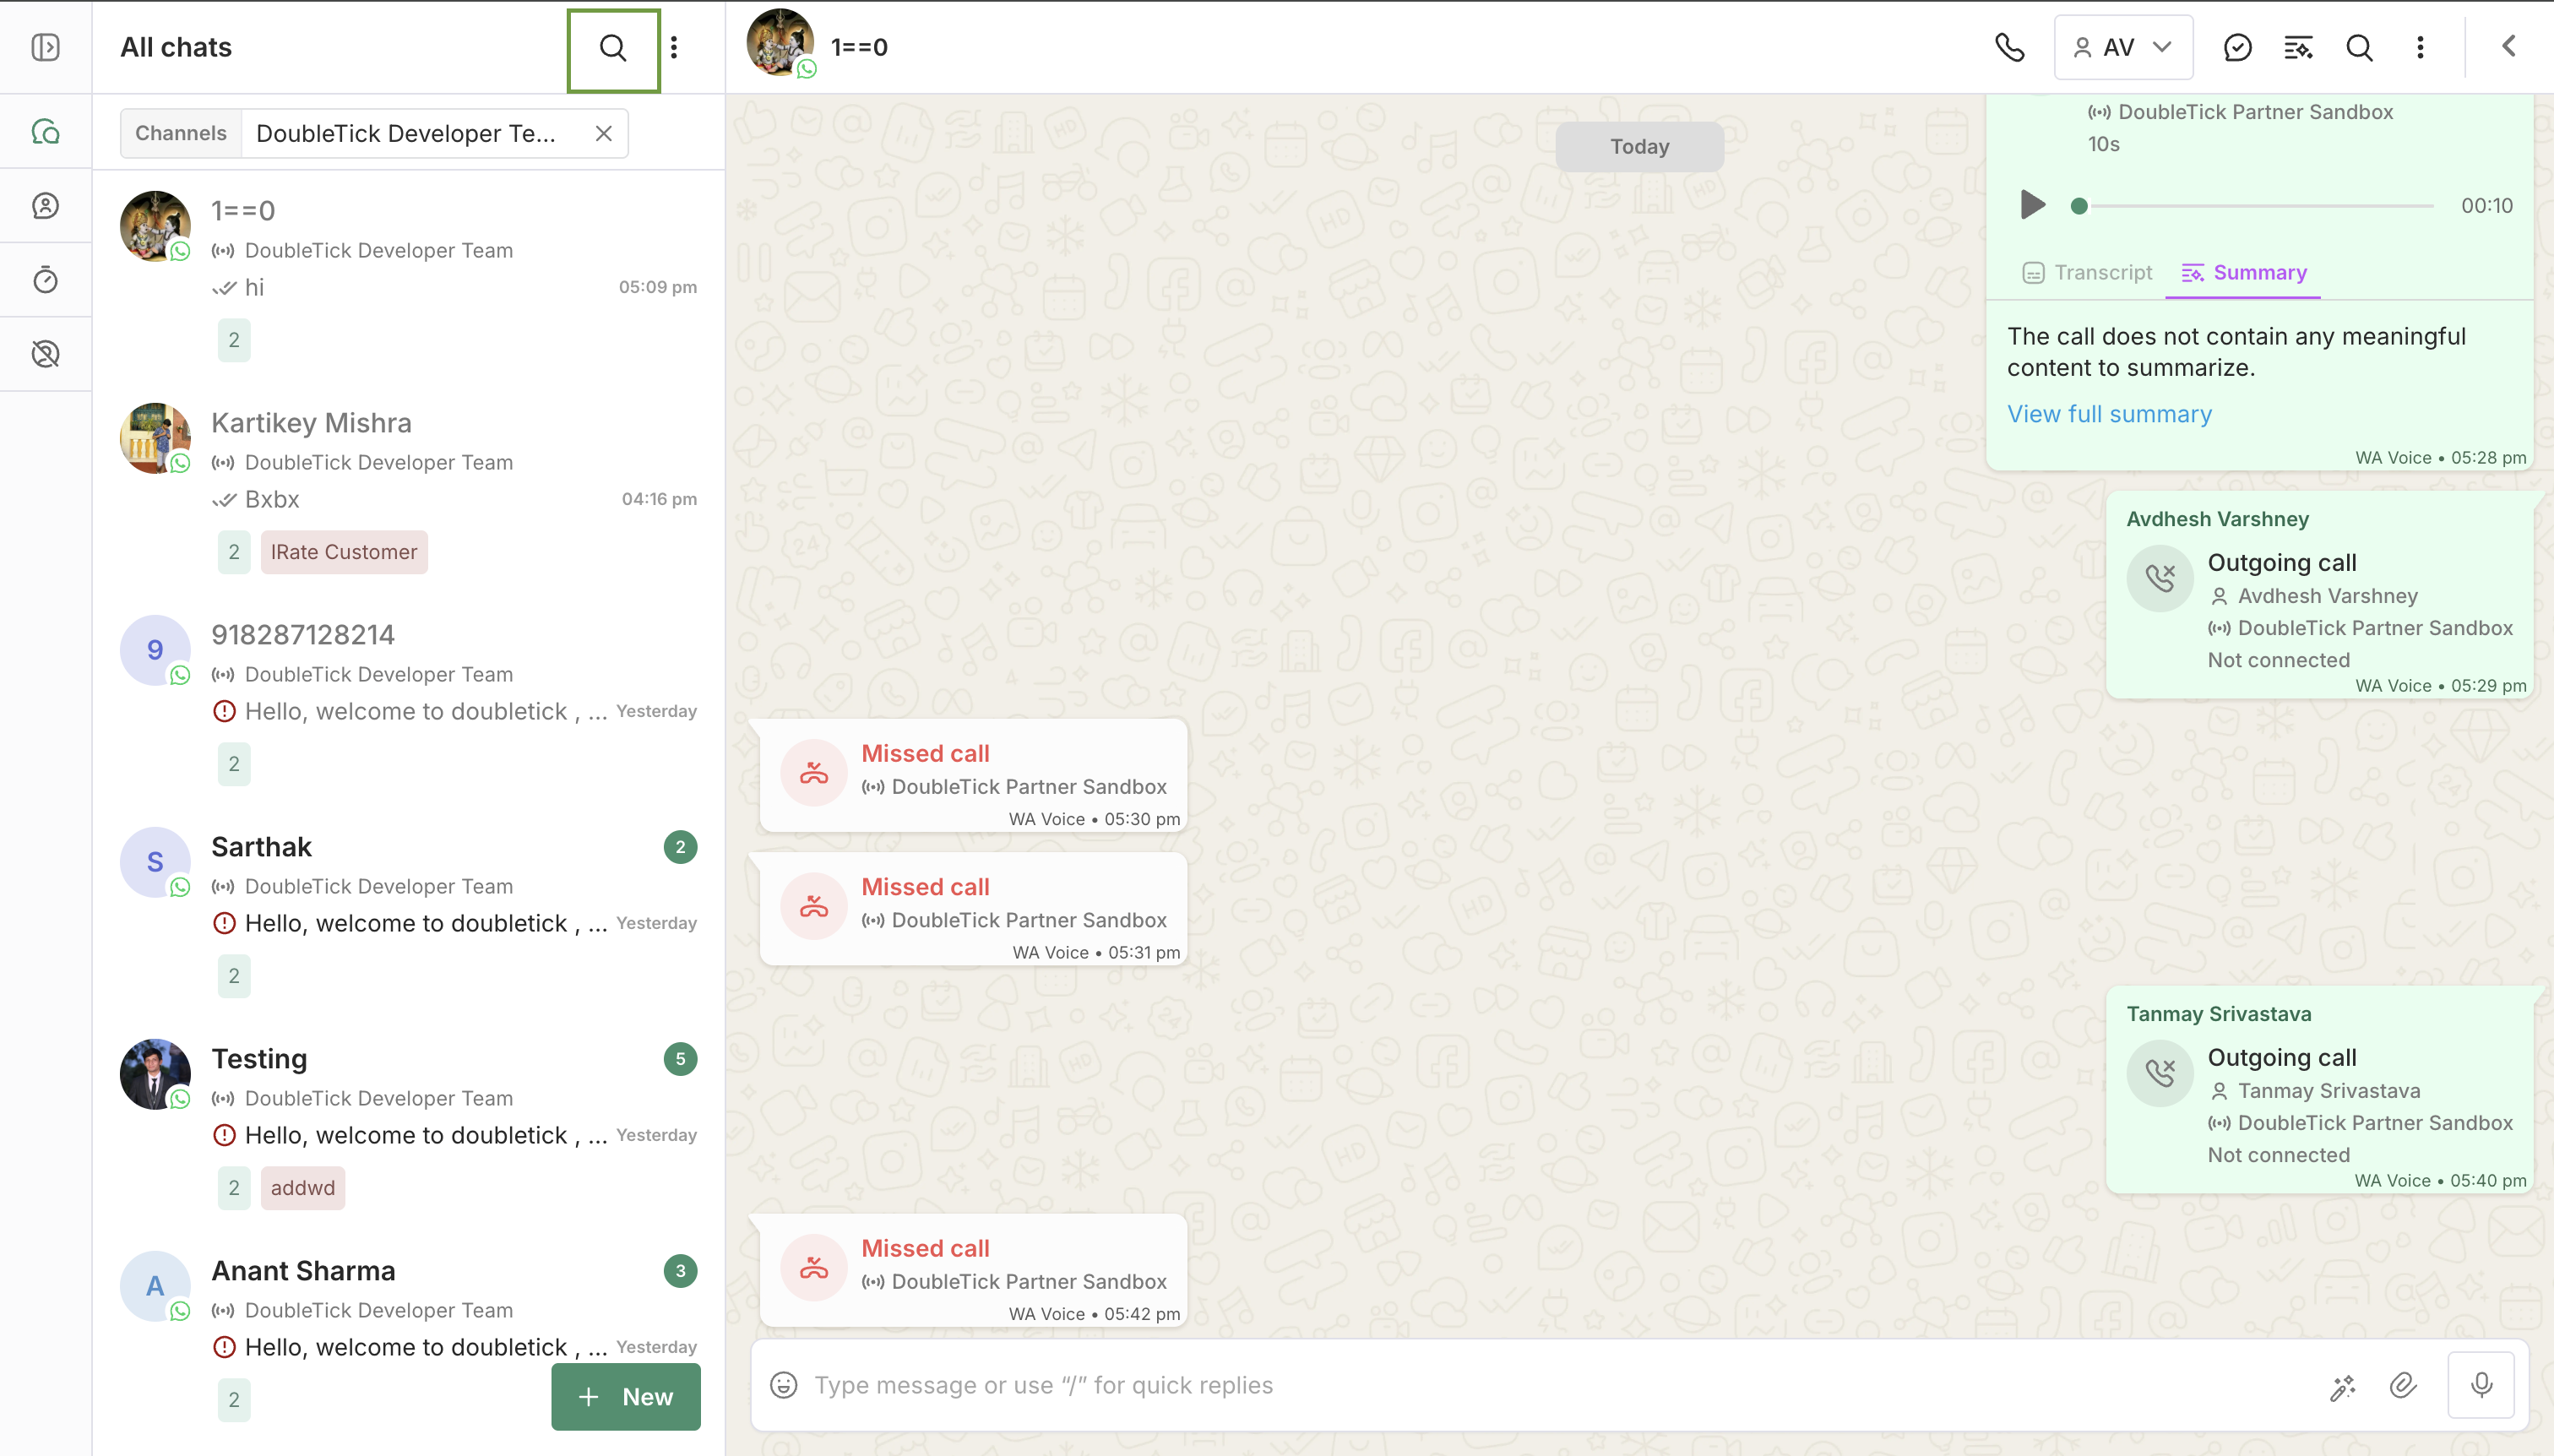Click the IRate Customer tag
2554x1456 pixels.
click(x=344, y=552)
